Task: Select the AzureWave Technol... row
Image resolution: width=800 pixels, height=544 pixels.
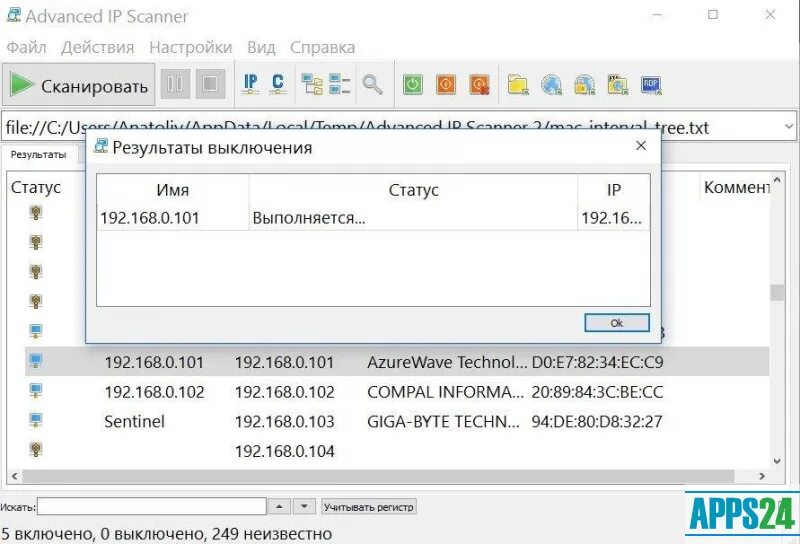Action: (x=397, y=362)
